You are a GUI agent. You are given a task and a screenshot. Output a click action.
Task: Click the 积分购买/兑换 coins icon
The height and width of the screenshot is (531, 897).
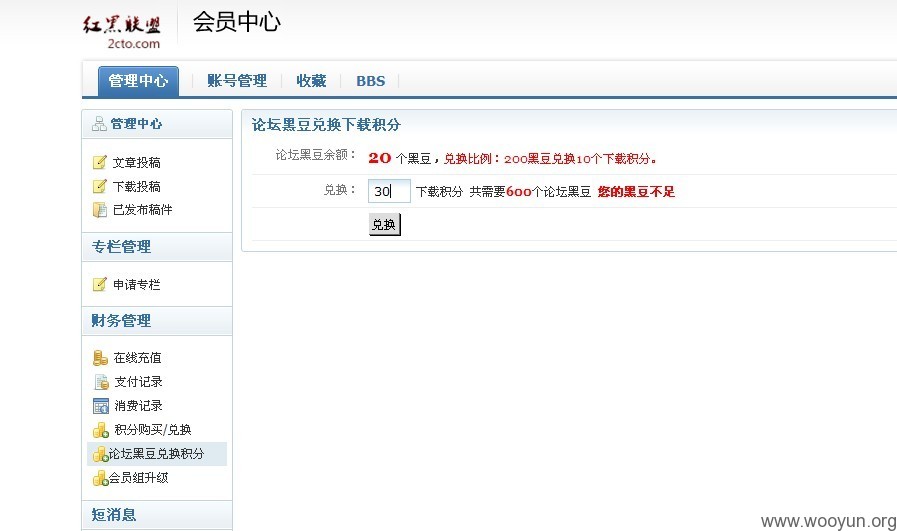[101, 430]
